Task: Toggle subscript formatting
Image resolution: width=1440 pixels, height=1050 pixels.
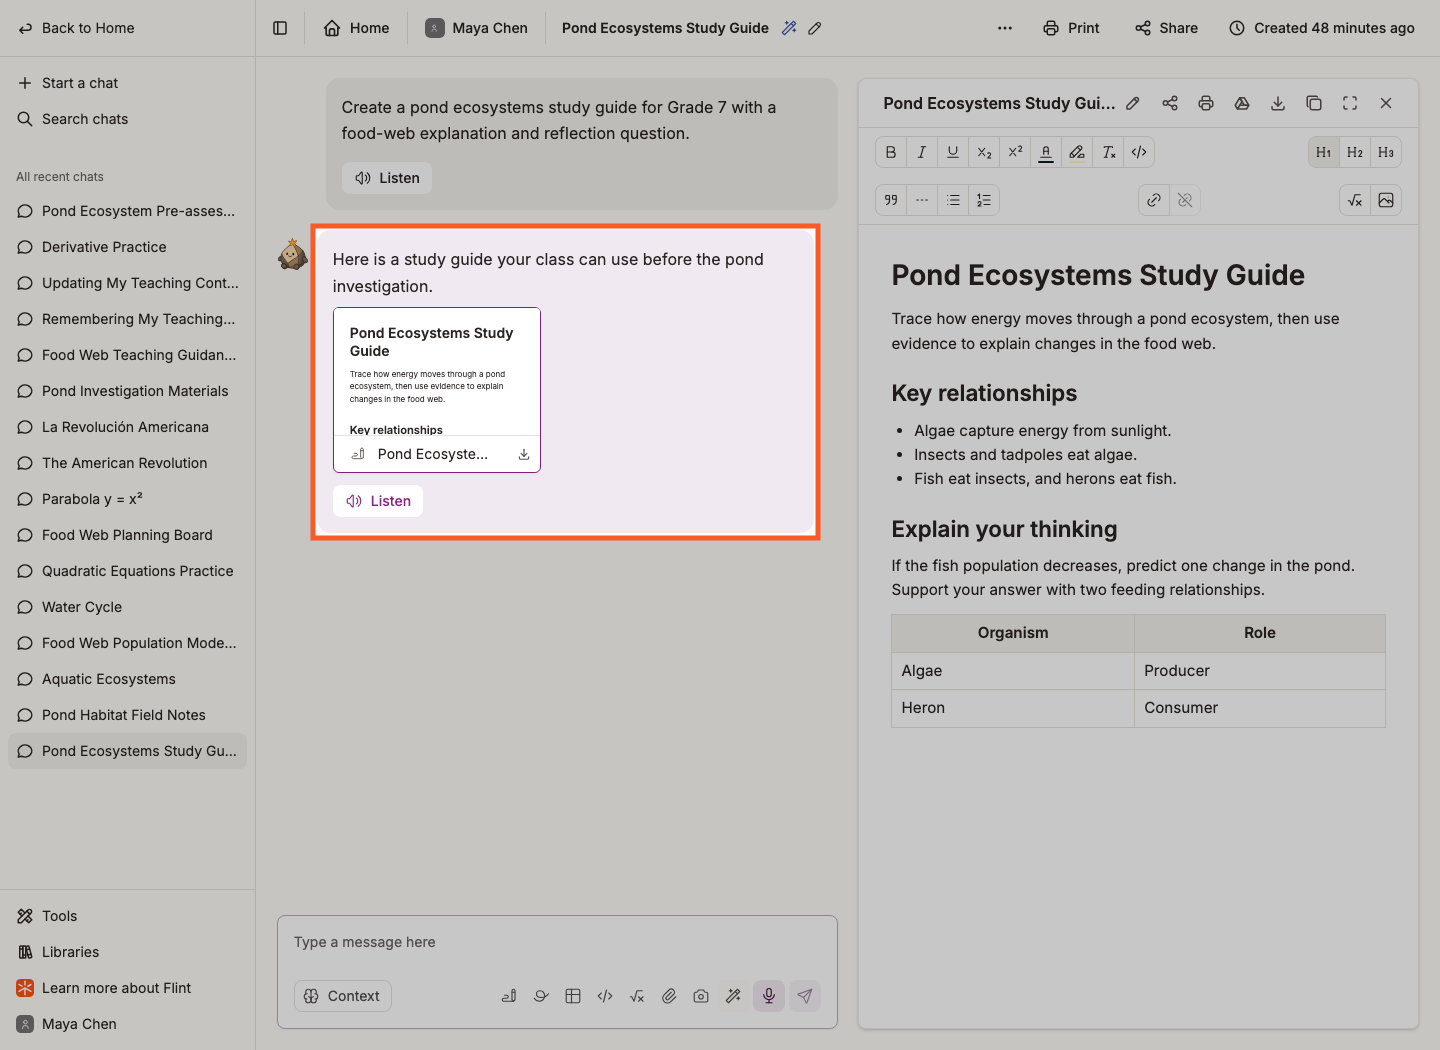Action: (984, 152)
